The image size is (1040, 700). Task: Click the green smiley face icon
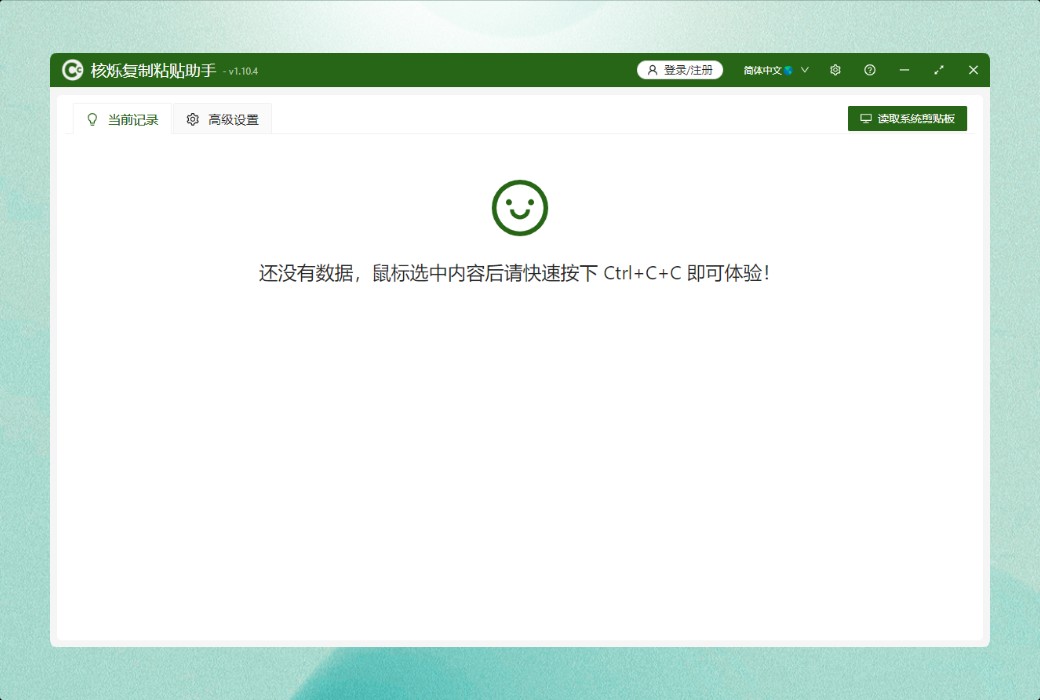pos(520,208)
